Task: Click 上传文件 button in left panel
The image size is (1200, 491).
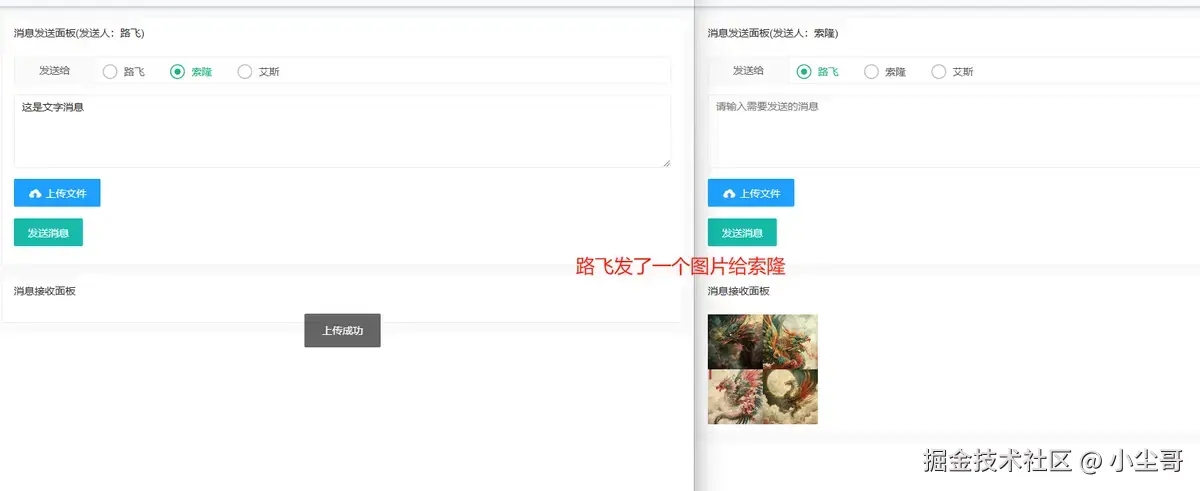Action: click(57, 193)
